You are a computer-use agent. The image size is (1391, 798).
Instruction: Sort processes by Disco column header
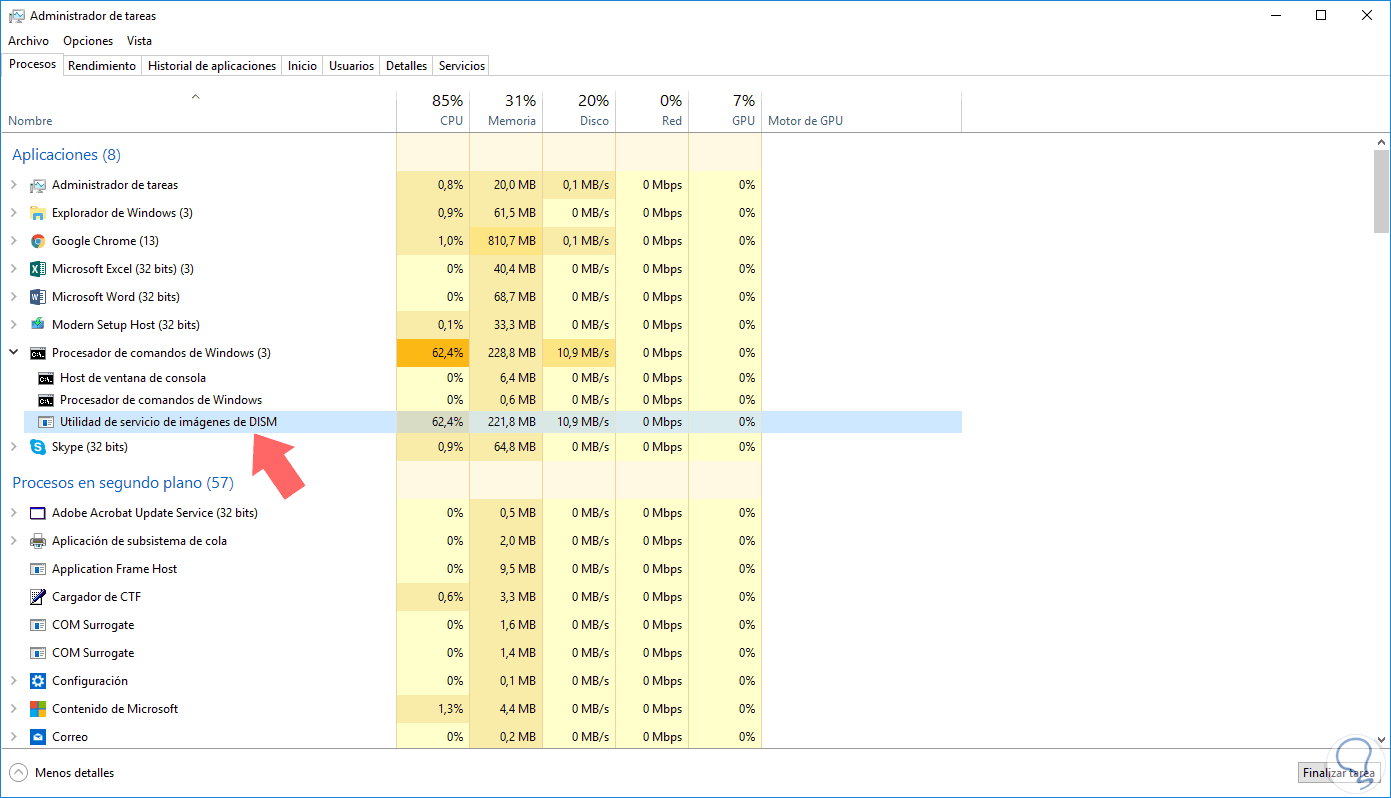pos(579,111)
